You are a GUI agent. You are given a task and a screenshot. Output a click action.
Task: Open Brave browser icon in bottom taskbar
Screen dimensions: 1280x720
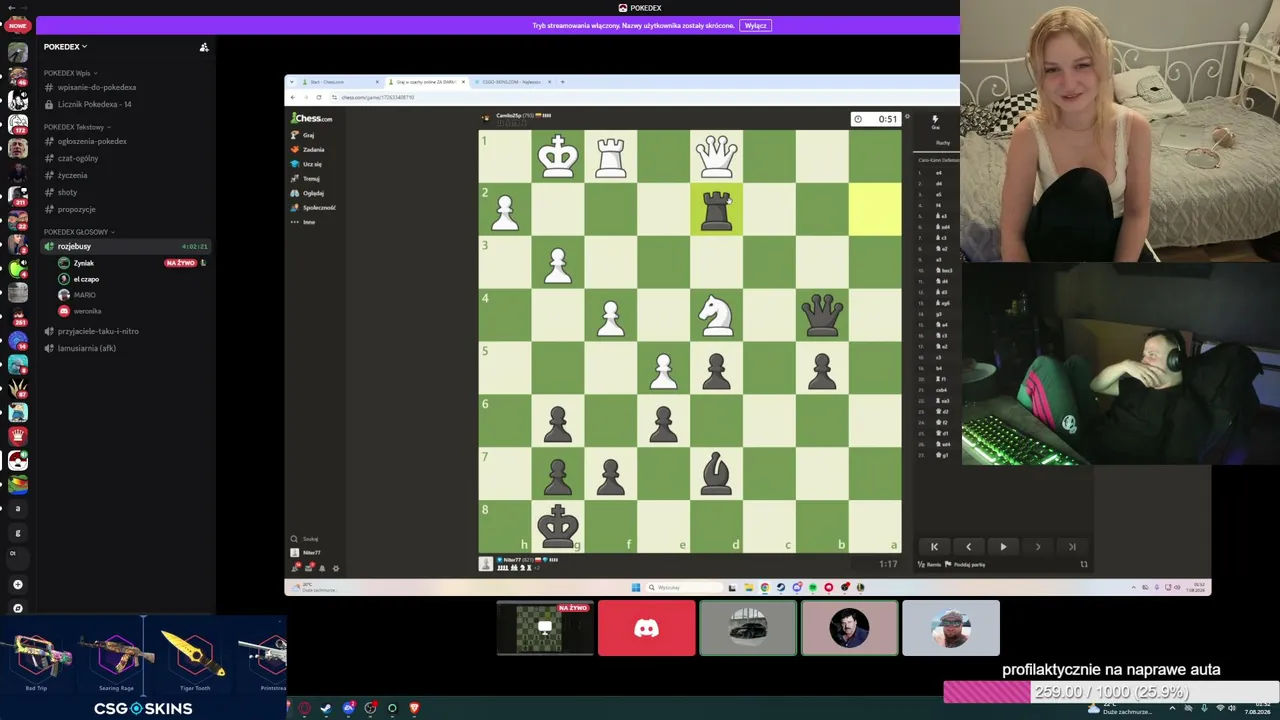click(414, 708)
